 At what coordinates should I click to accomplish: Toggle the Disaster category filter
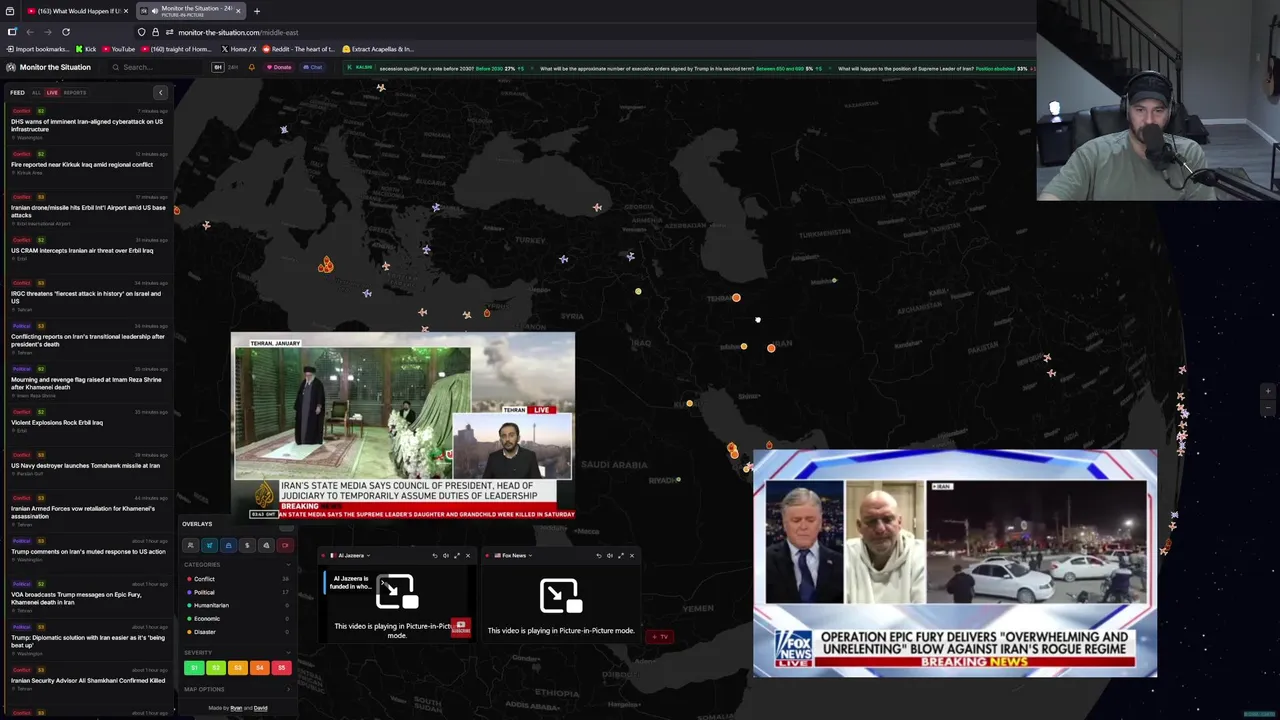click(x=238, y=632)
